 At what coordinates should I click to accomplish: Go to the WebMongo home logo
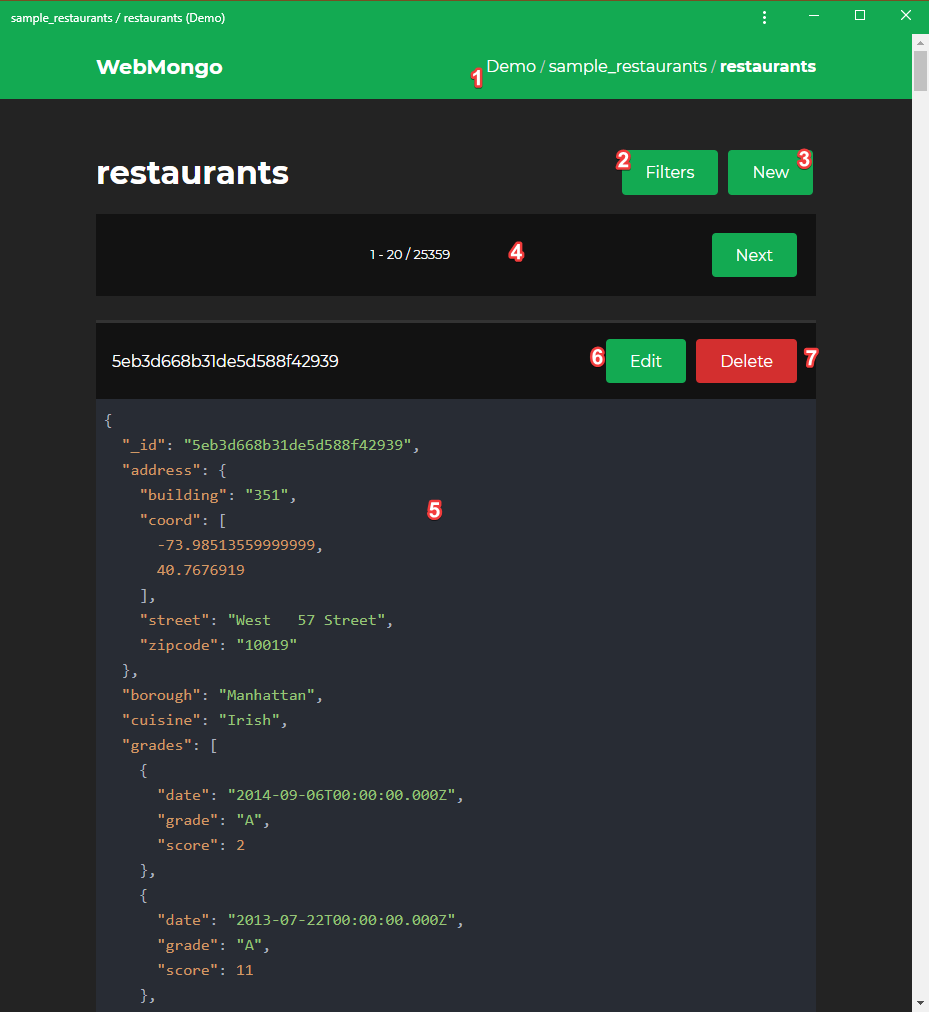tap(159, 67)
